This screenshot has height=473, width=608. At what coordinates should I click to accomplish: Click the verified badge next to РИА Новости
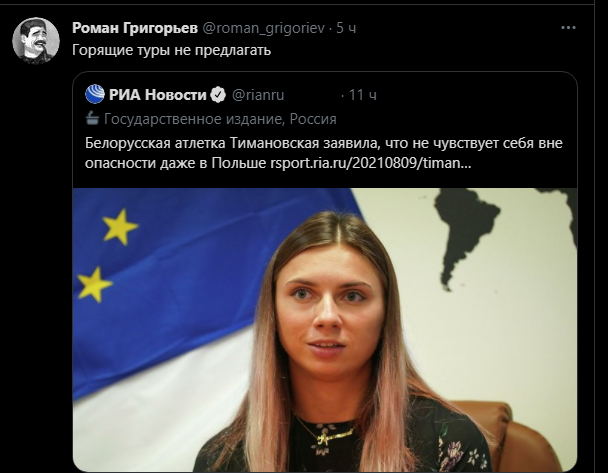218,95
